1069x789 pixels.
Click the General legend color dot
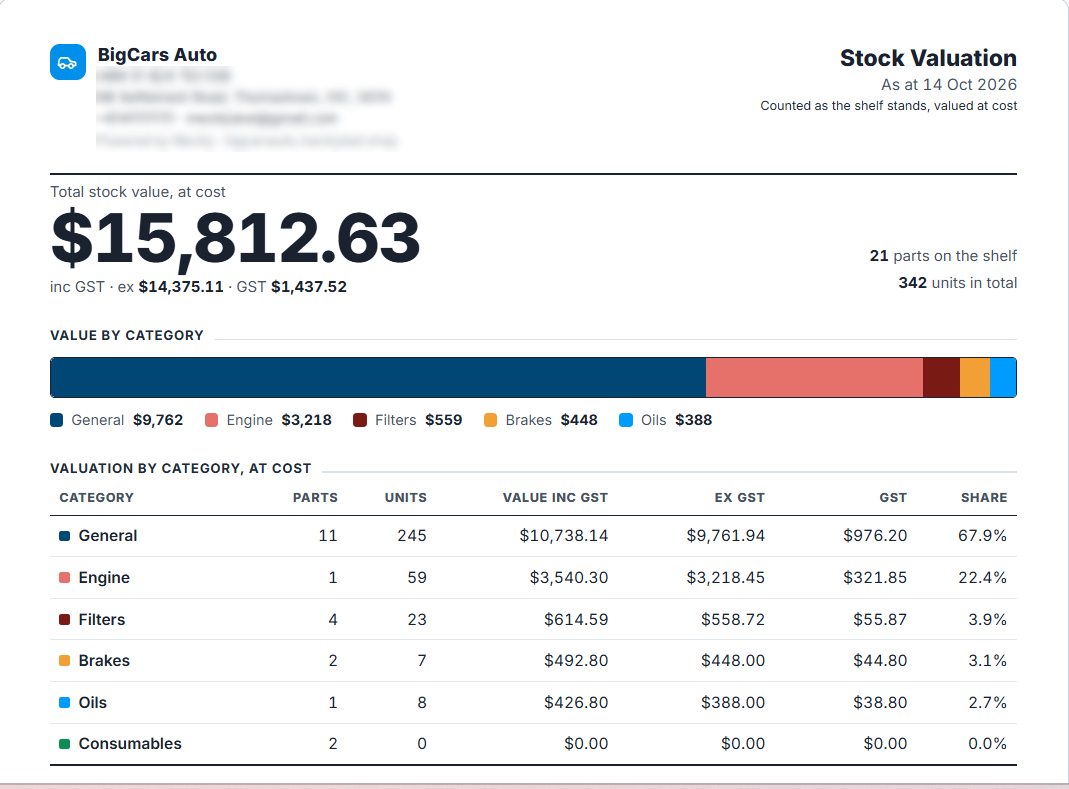click(57, 420)
